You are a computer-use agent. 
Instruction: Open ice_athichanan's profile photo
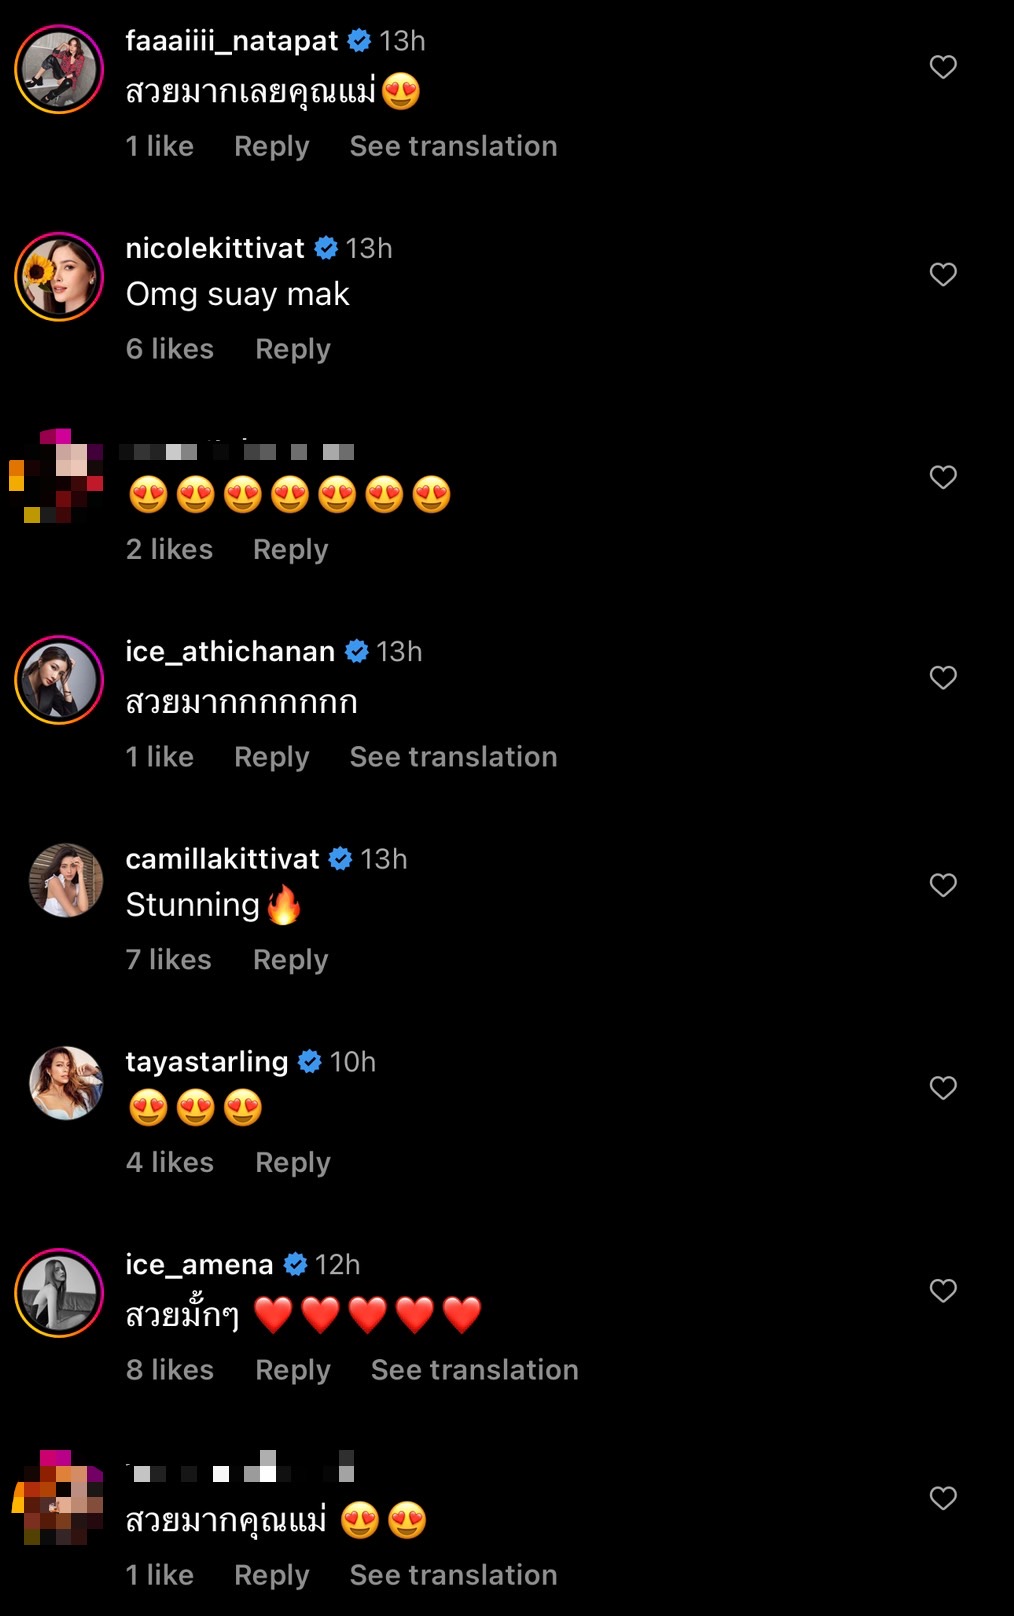[x=60, y=680]
